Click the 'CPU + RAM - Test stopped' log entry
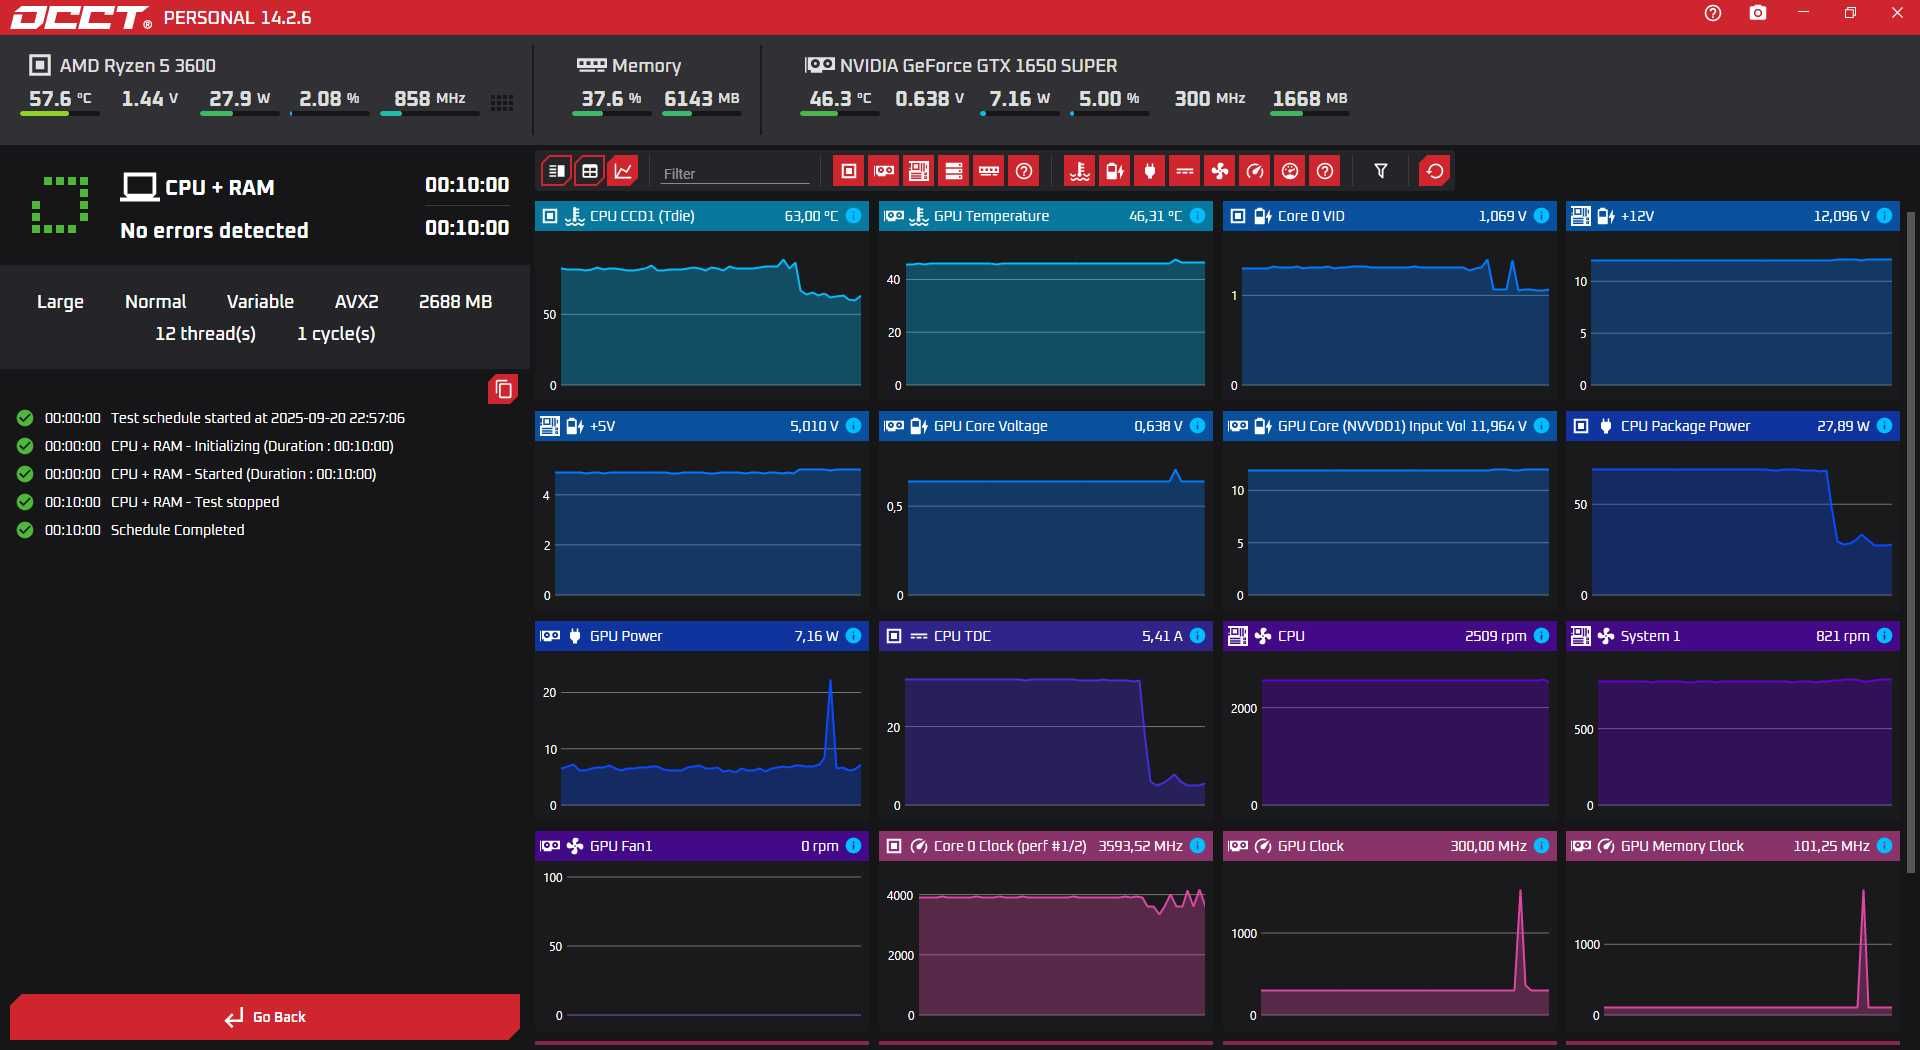Screen dimensions: 1920x1050 click(x=195, y=502)
